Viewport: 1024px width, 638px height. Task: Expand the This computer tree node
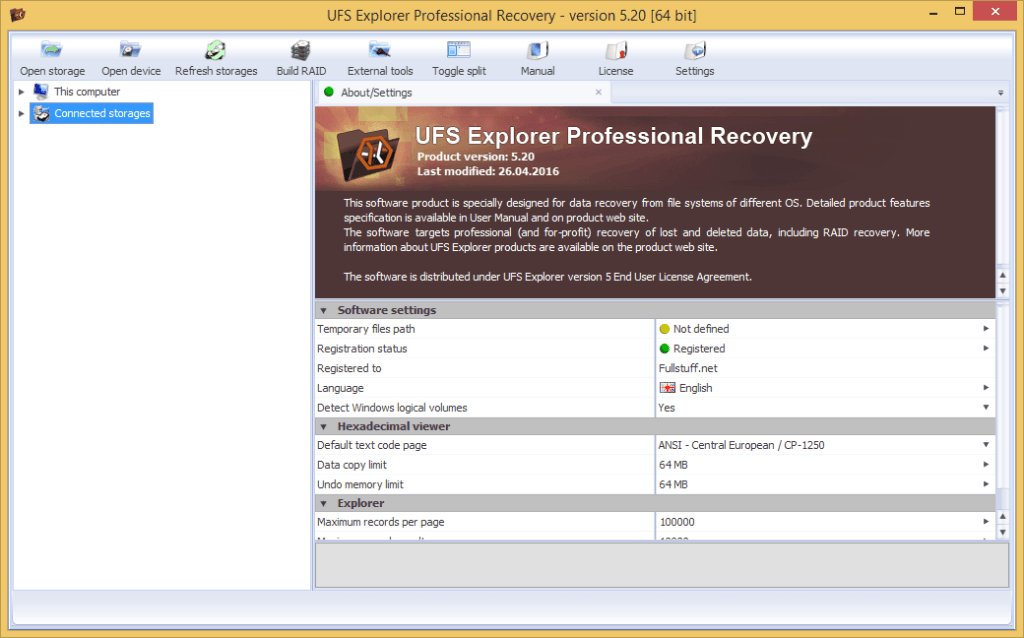(x=22, y=92)
